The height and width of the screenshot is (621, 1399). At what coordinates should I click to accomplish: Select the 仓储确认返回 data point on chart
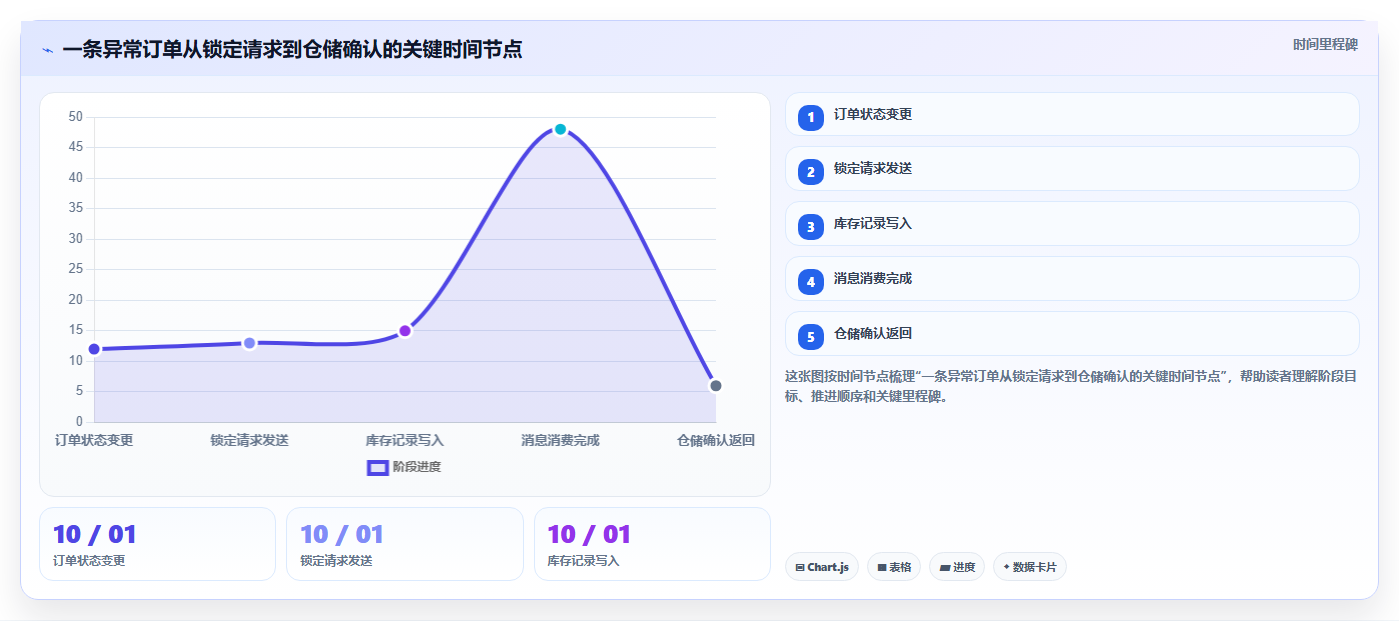pos(715,386)
